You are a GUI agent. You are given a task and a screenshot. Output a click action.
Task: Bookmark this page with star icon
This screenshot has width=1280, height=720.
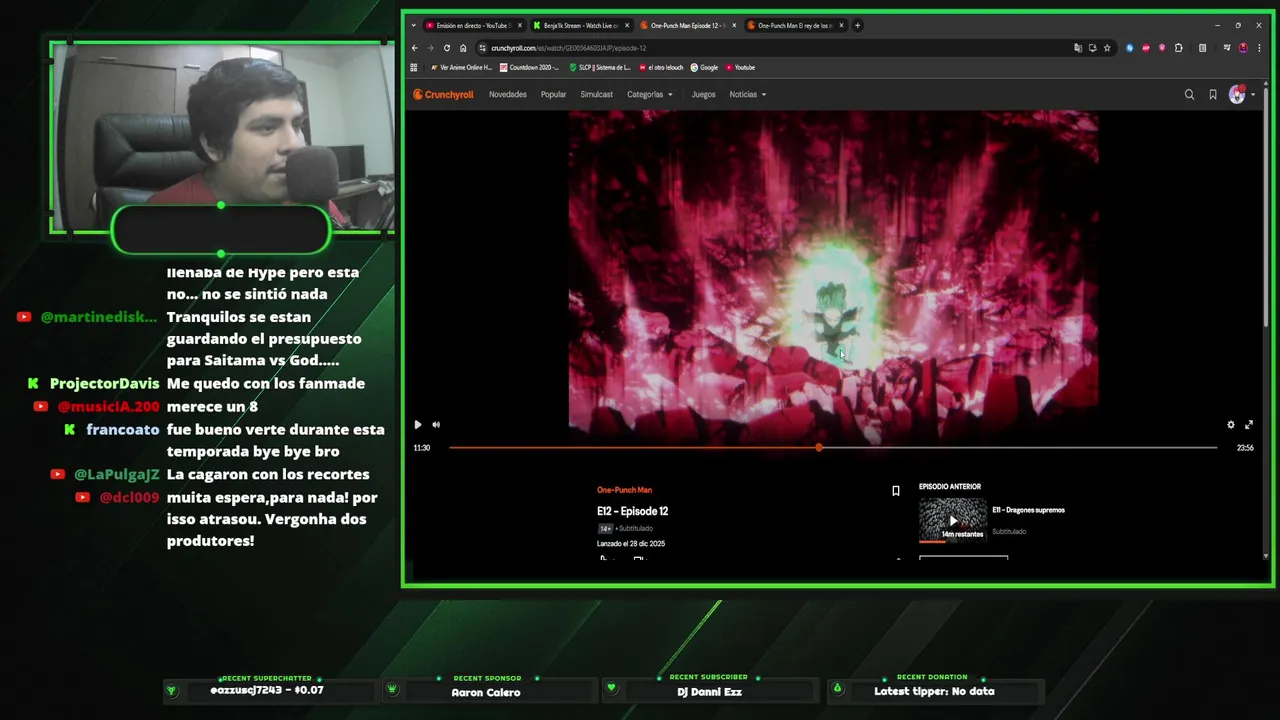[x=1107, y=48]
